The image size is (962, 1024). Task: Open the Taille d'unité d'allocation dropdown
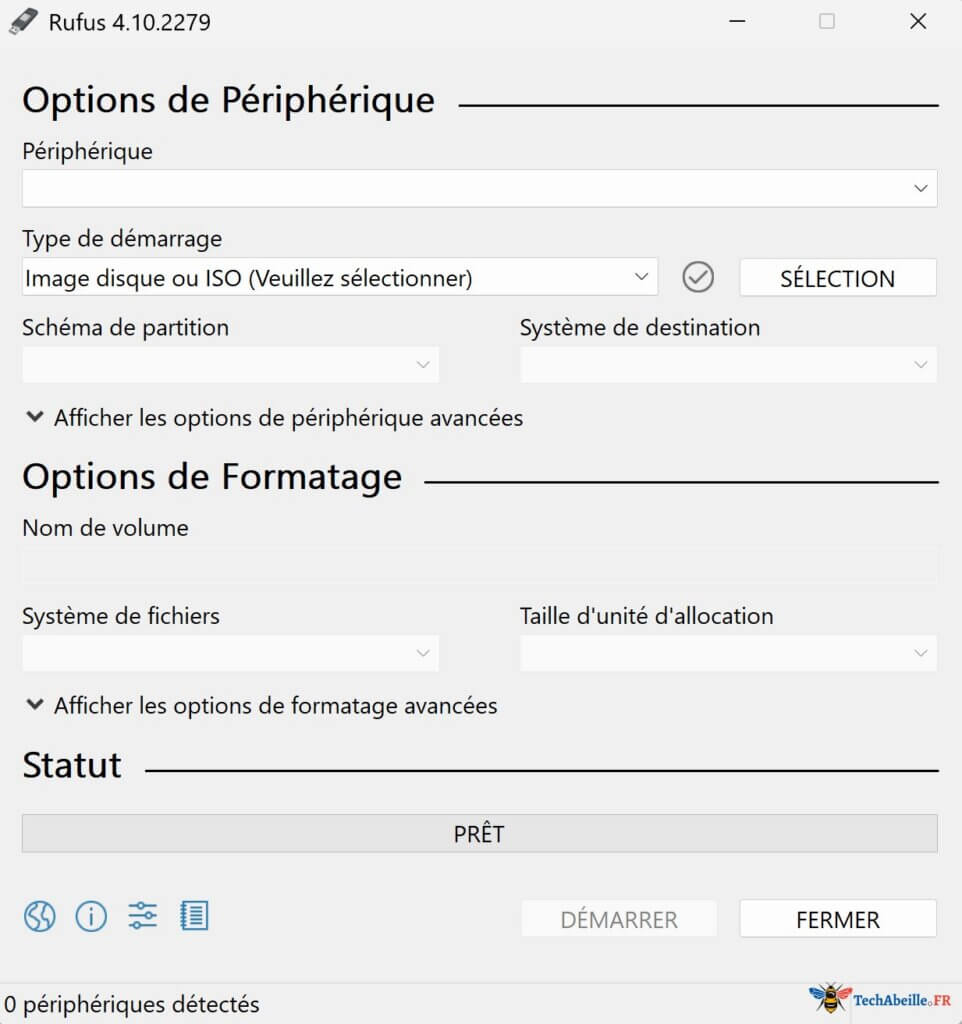click(728, 653)
